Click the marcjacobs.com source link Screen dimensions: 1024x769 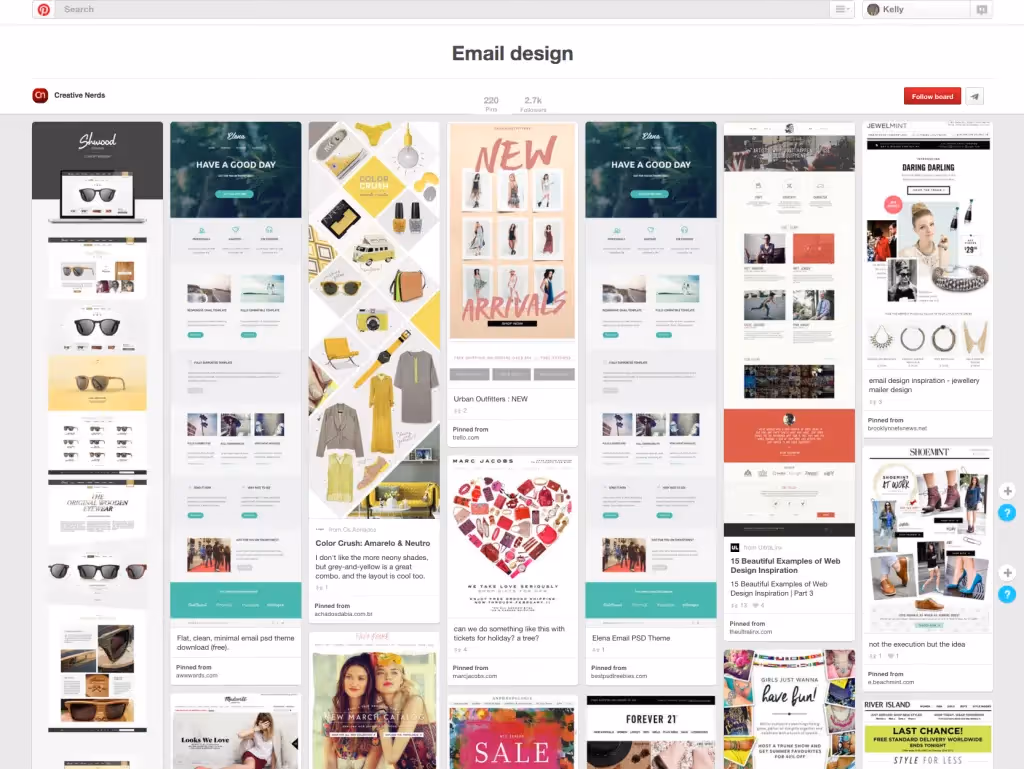475,676
